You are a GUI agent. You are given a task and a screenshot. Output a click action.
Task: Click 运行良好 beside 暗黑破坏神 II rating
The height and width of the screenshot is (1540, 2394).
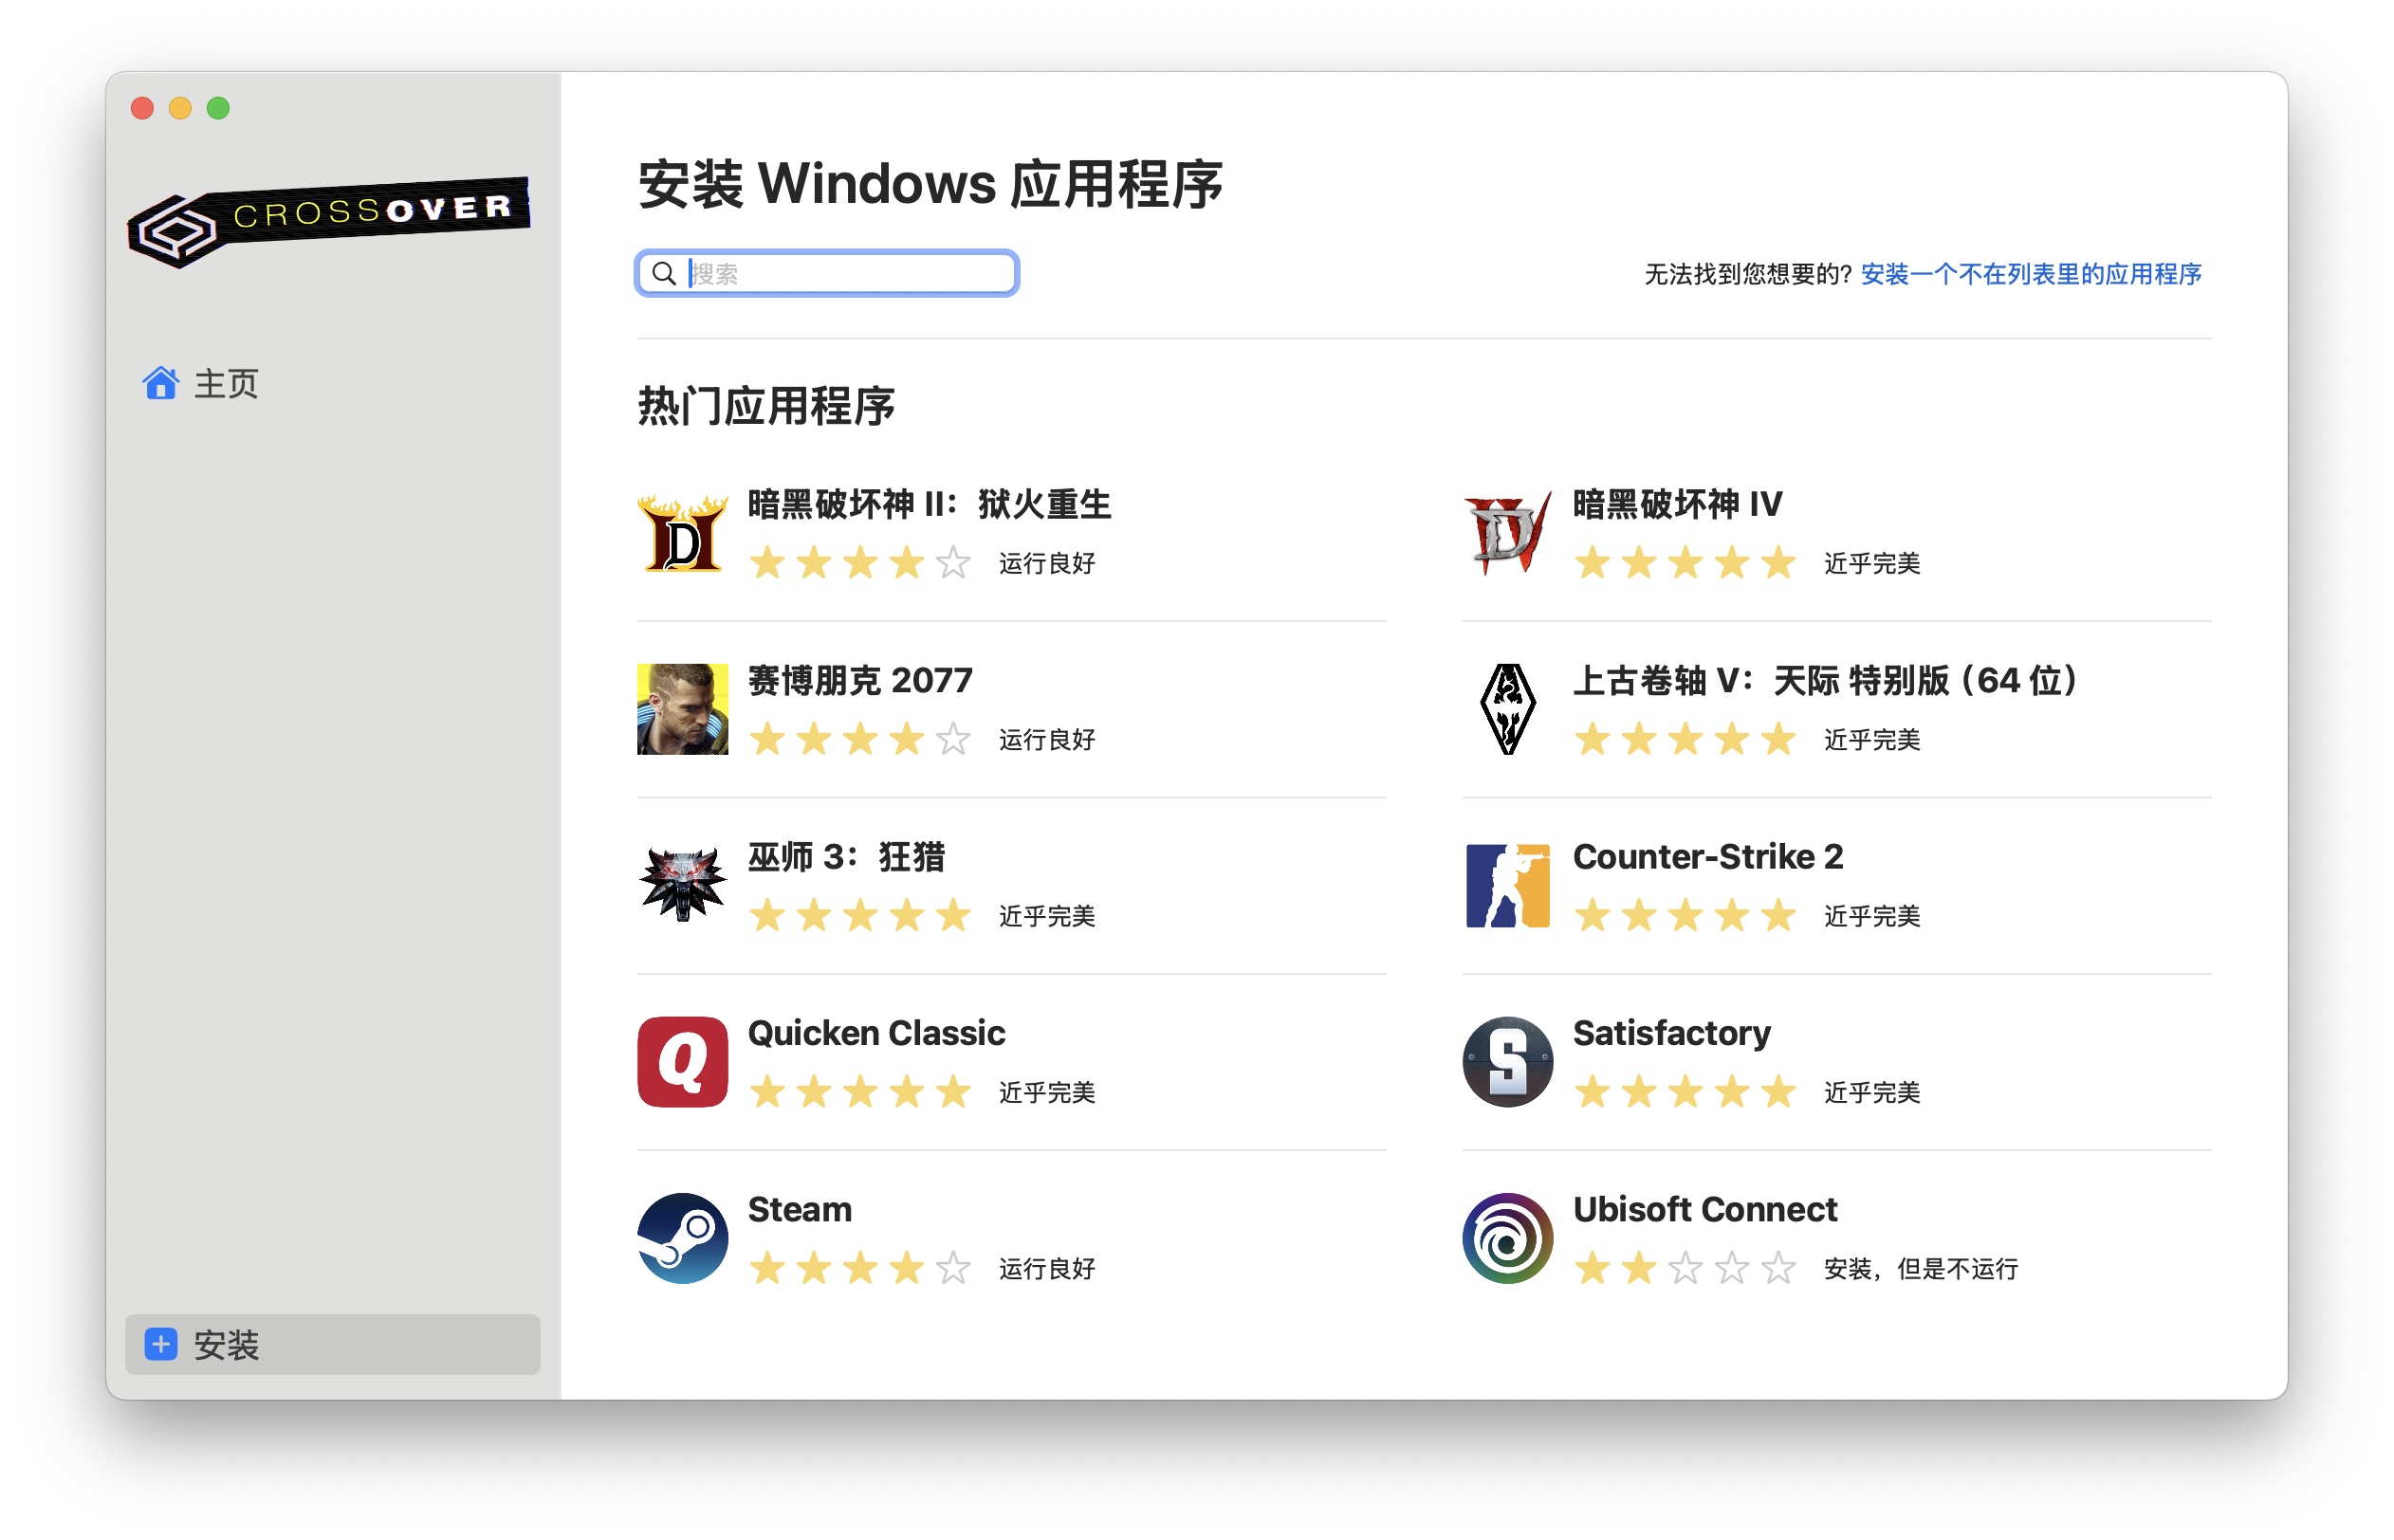1046,563
